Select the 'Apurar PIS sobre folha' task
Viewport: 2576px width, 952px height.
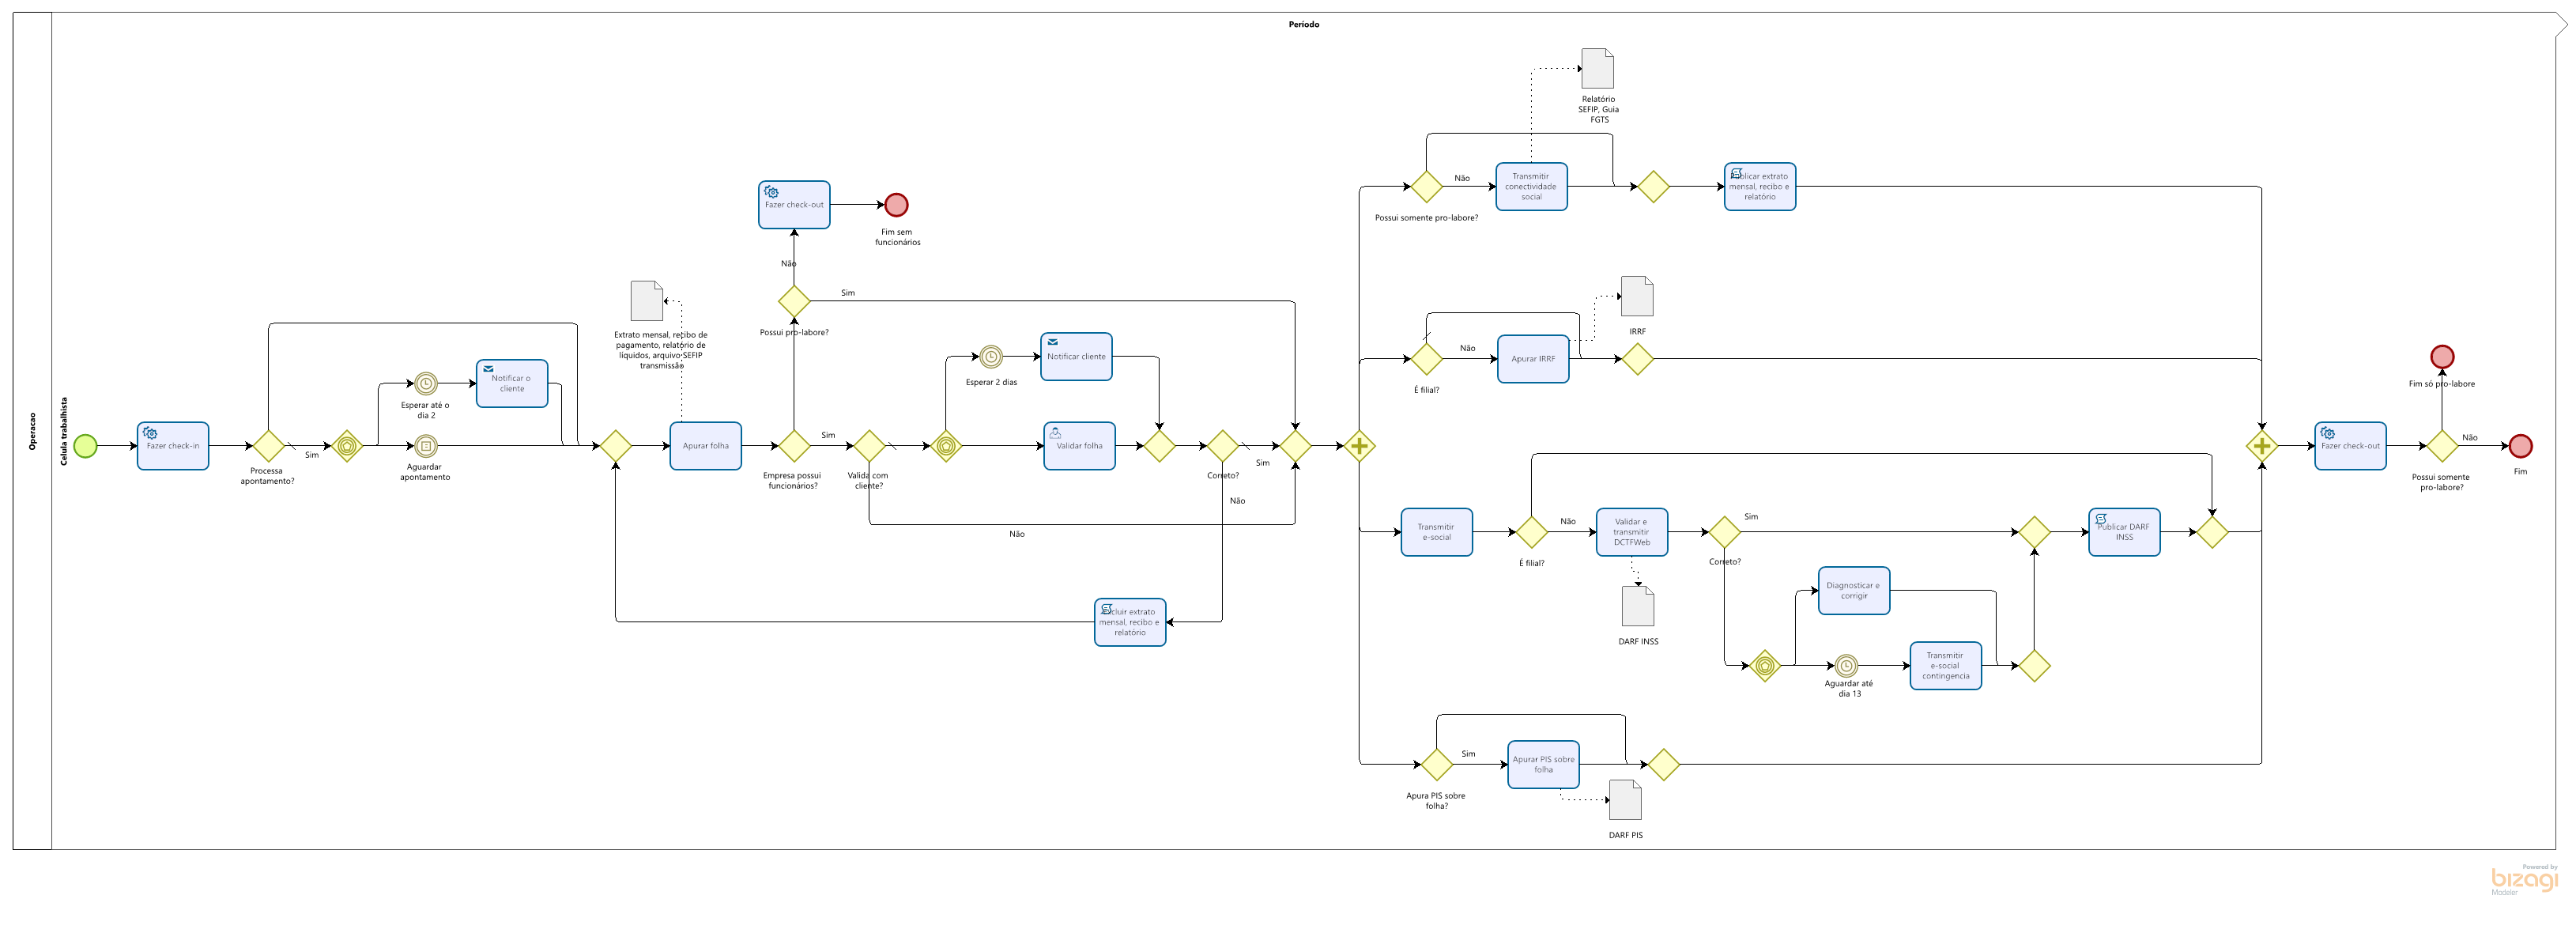pyautogui.click(x=1544, y=765)
